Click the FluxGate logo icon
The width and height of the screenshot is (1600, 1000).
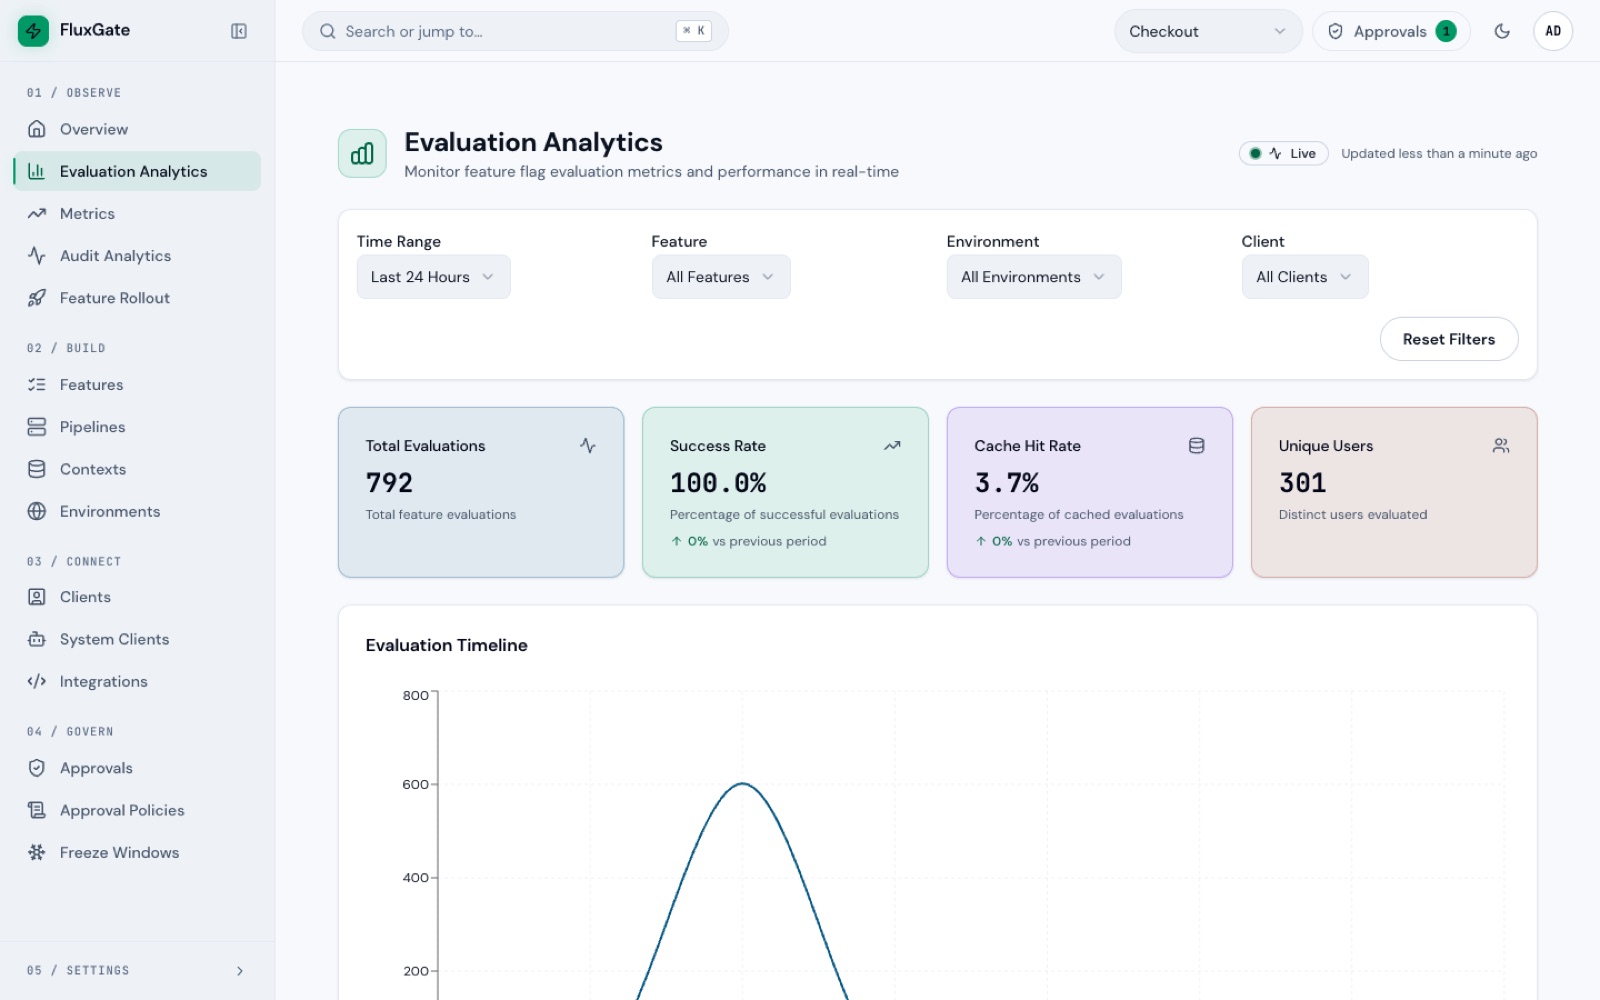click(33, 31)
